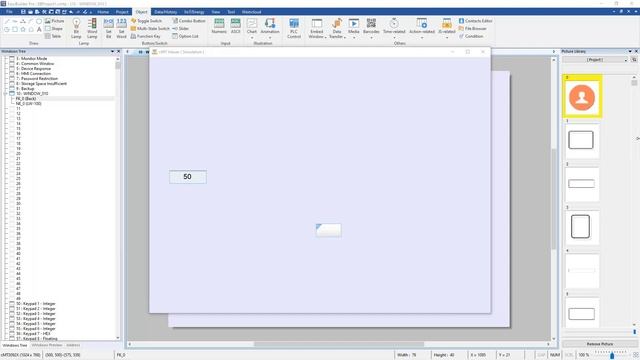Image resolution: width=640 pixels, height=360 pixels.
Task: Select the line drawing tool
Action: click(7, 21)
